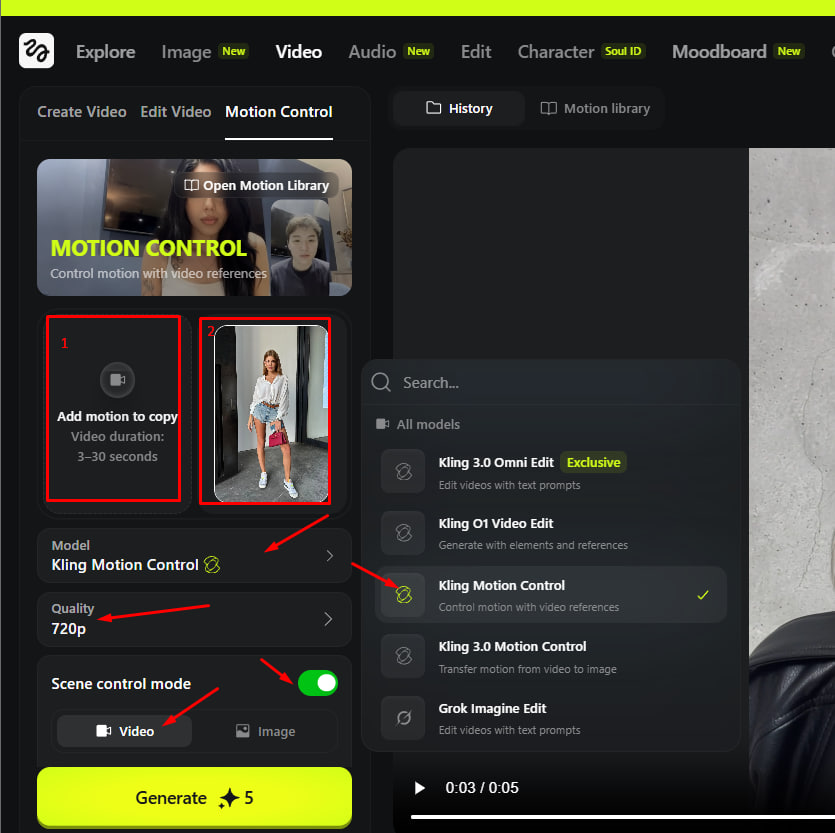Expand the Model selector chevron
The image size is (835, 833).
[x=330, y=556]
